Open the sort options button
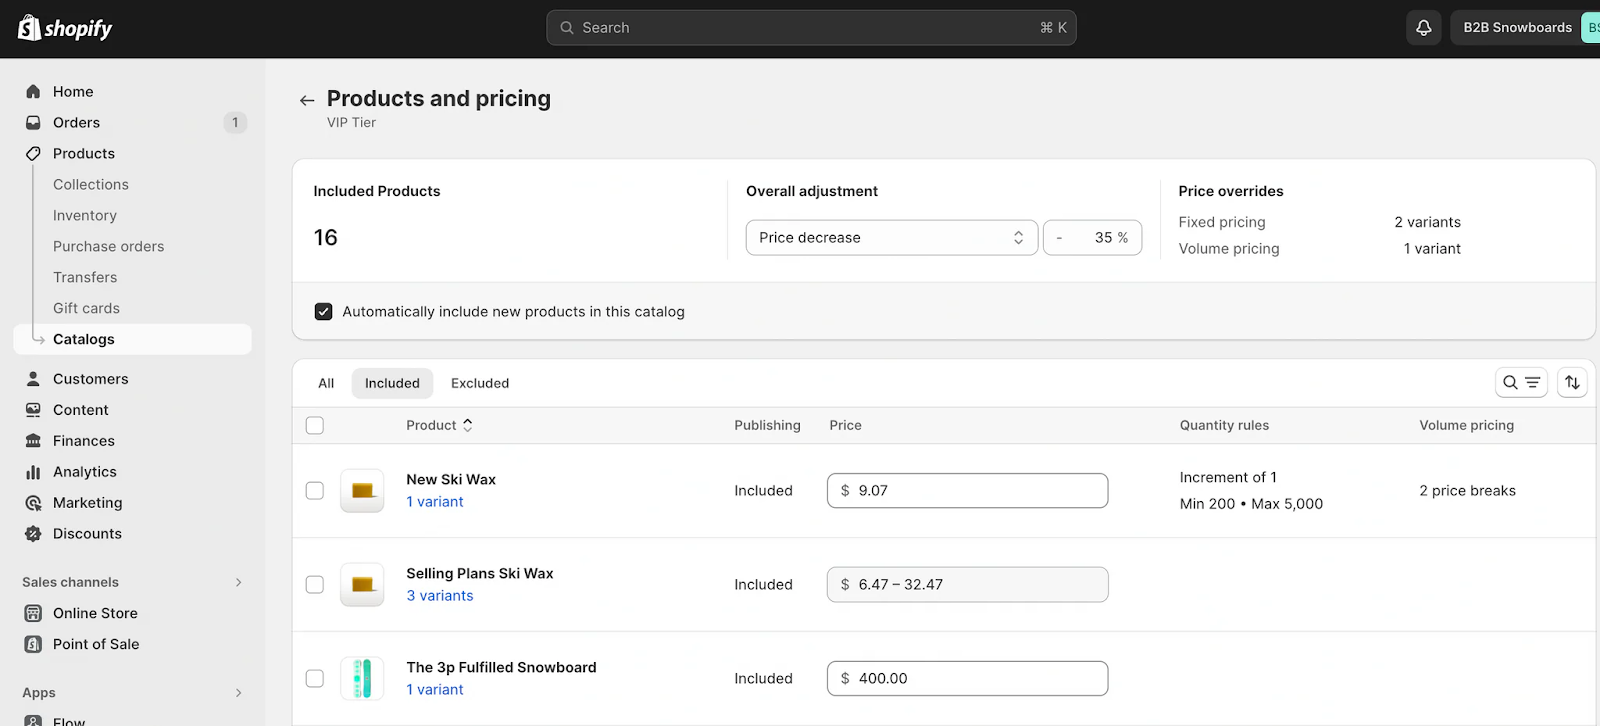 tap(1572, 382)
